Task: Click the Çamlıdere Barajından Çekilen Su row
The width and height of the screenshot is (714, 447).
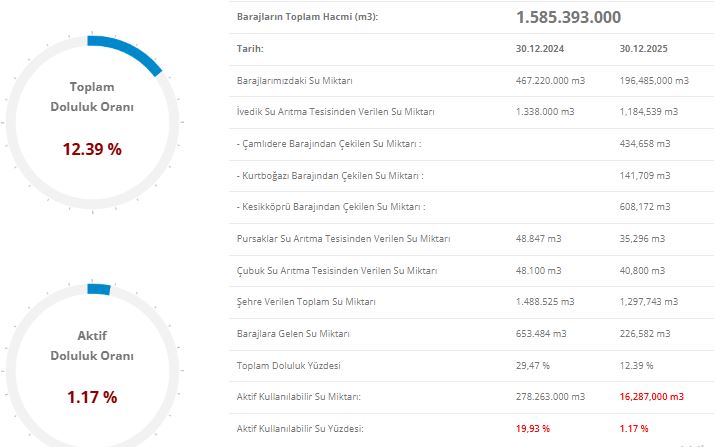Action: 329,144
